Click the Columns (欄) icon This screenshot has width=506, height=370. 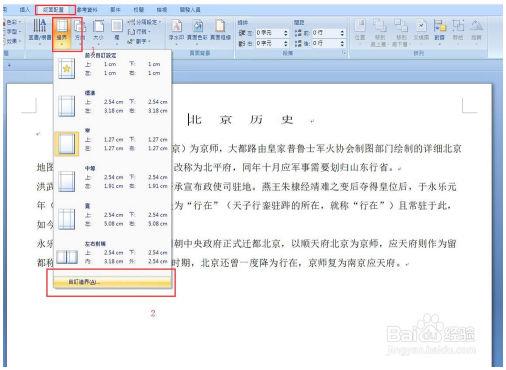point(117,30)
